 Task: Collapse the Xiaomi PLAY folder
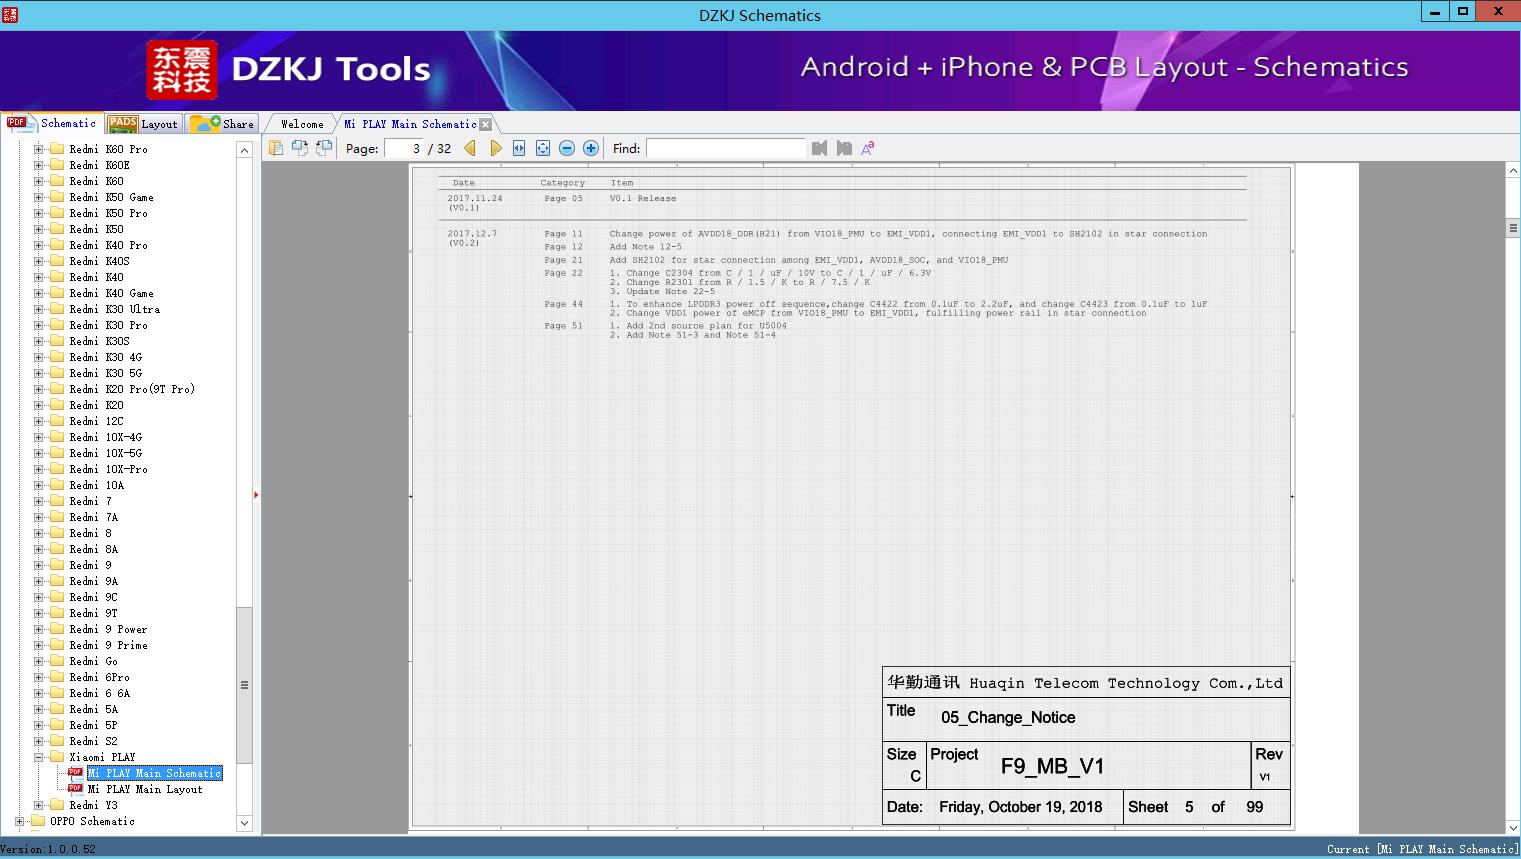[39, 757]
